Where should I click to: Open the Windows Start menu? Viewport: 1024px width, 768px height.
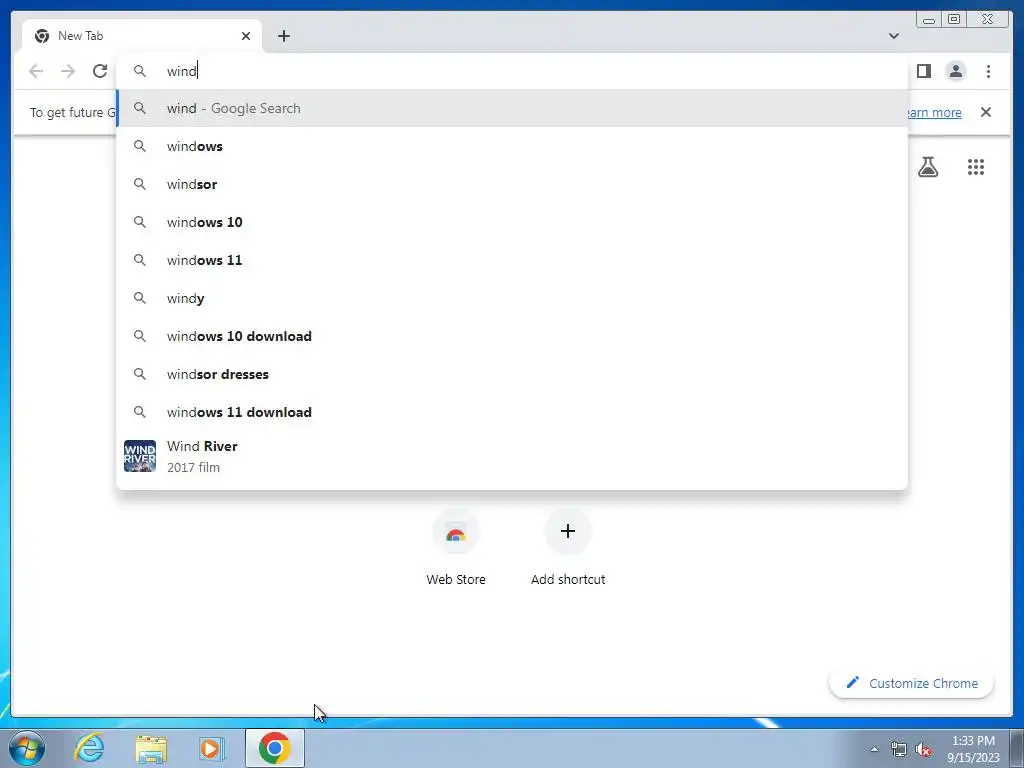[27, 748]
